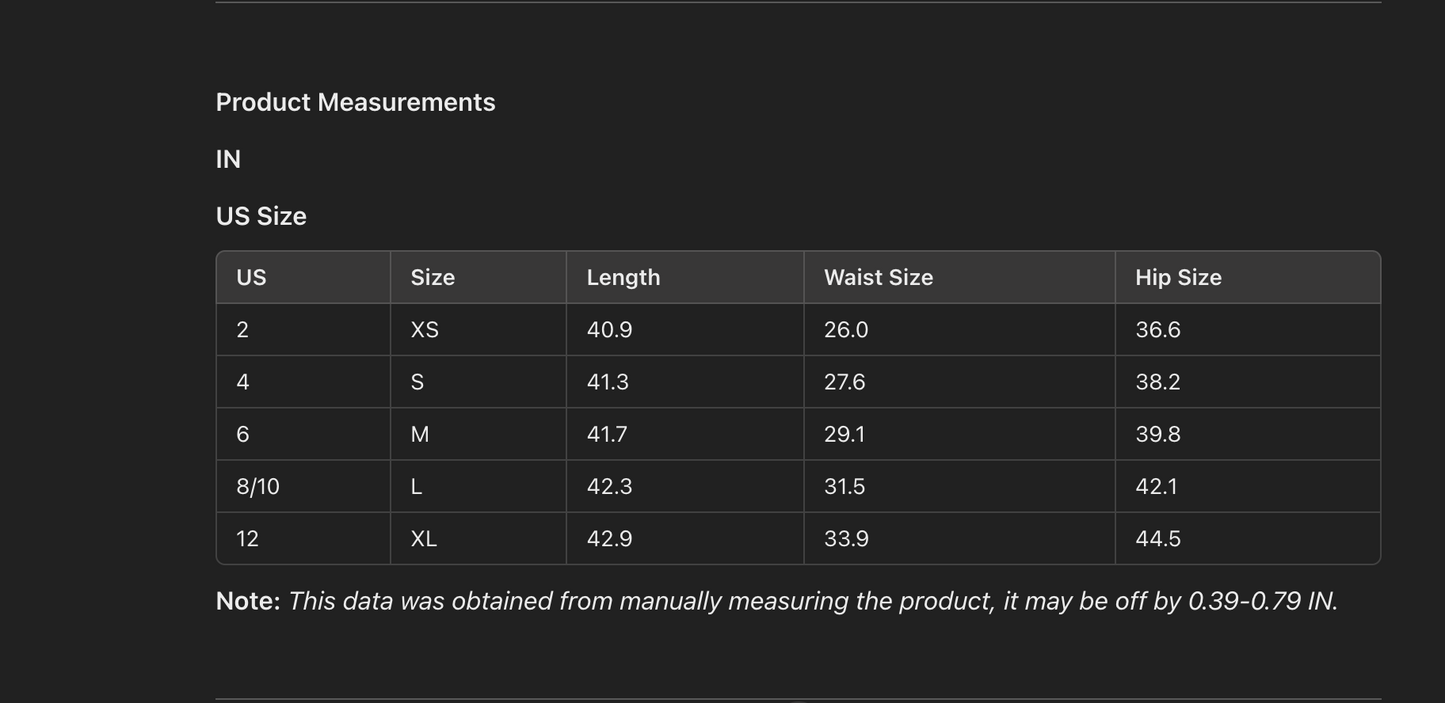Screen dimensions: 1445x703
Task: Click the US column header
Action: click(x=251, y=277)
